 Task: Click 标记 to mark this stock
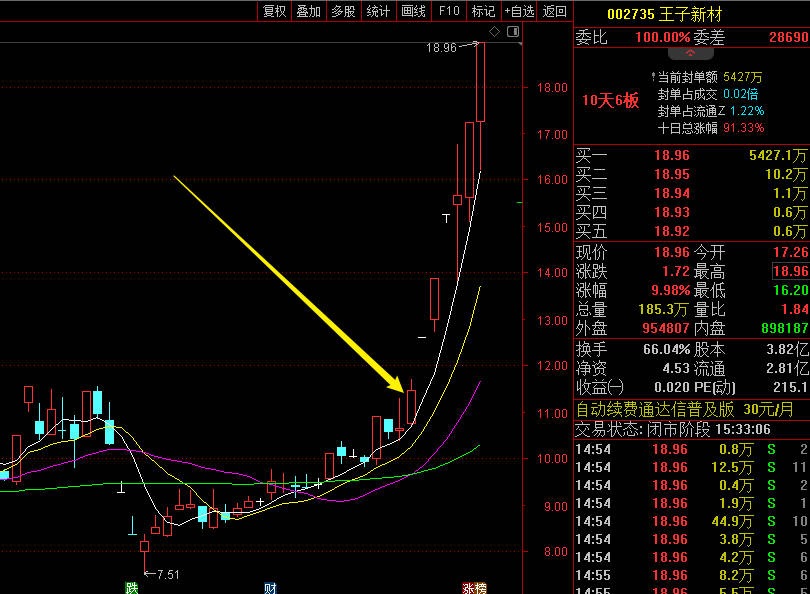pyautogui.click(x=483, y=11)
